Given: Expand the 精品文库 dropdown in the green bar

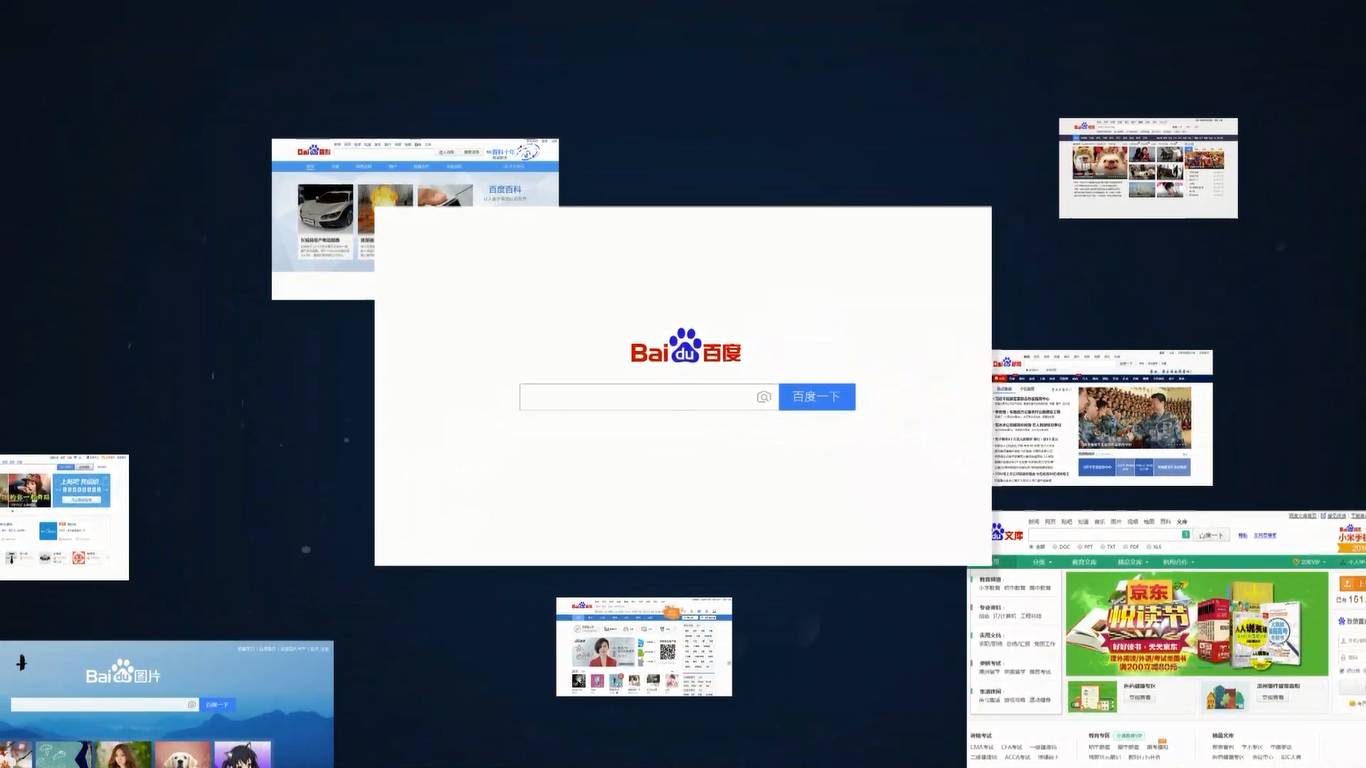Looking at the screenshot, I should tap(1132, 562).
